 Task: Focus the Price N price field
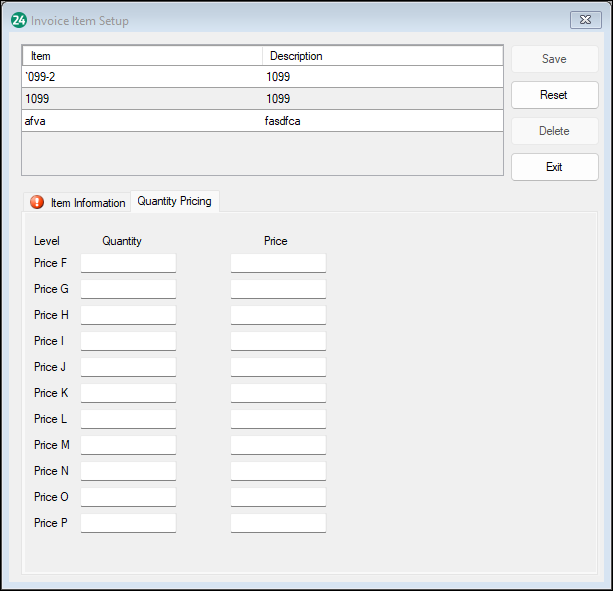278,471
